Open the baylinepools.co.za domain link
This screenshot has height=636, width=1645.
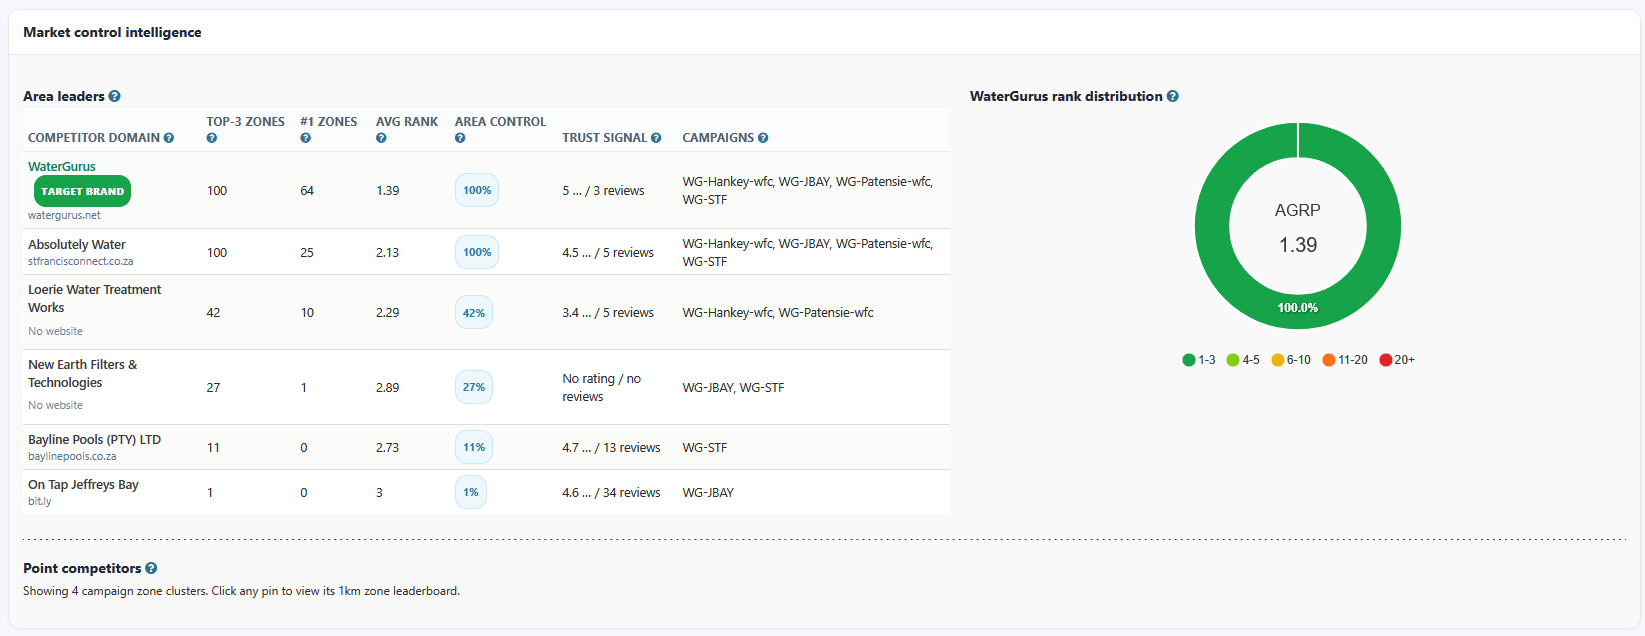(72, 456)
